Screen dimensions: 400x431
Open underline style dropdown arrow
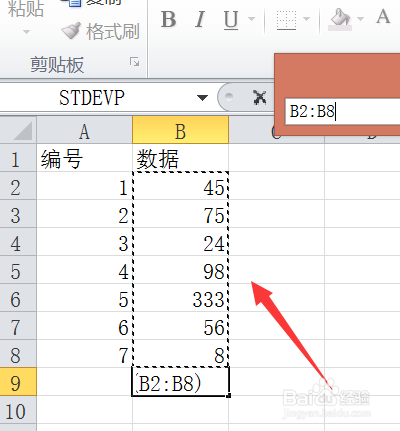(251, 19)
